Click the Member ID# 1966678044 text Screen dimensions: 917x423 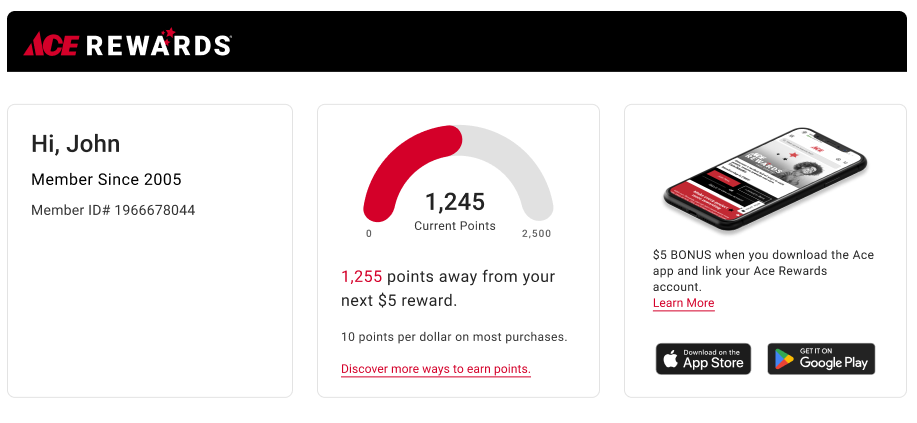coord(113,210)
